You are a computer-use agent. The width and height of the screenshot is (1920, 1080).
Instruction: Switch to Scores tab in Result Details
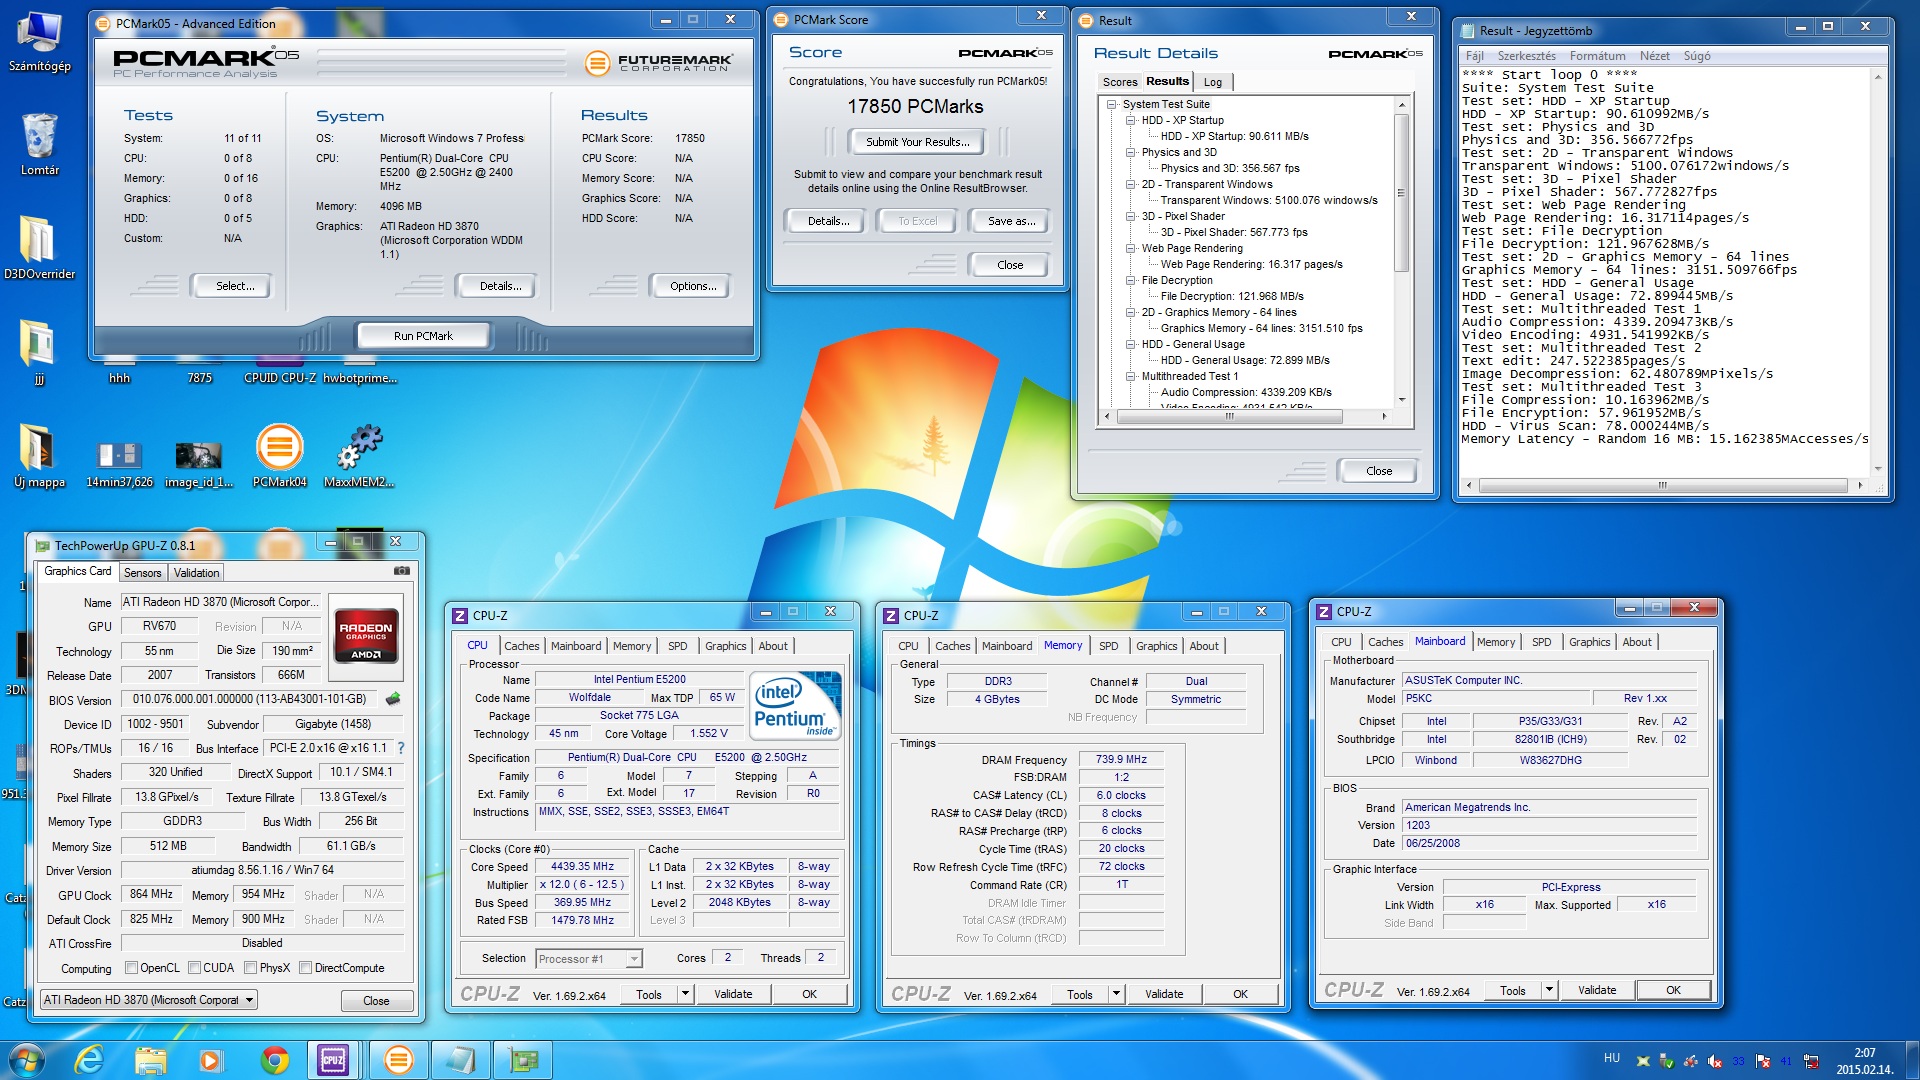click(x=1119, y=82)
